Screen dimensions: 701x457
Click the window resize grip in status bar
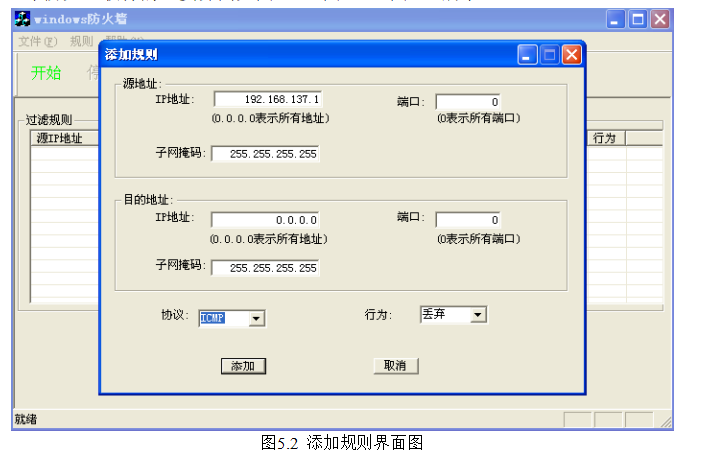click(666, 422)
